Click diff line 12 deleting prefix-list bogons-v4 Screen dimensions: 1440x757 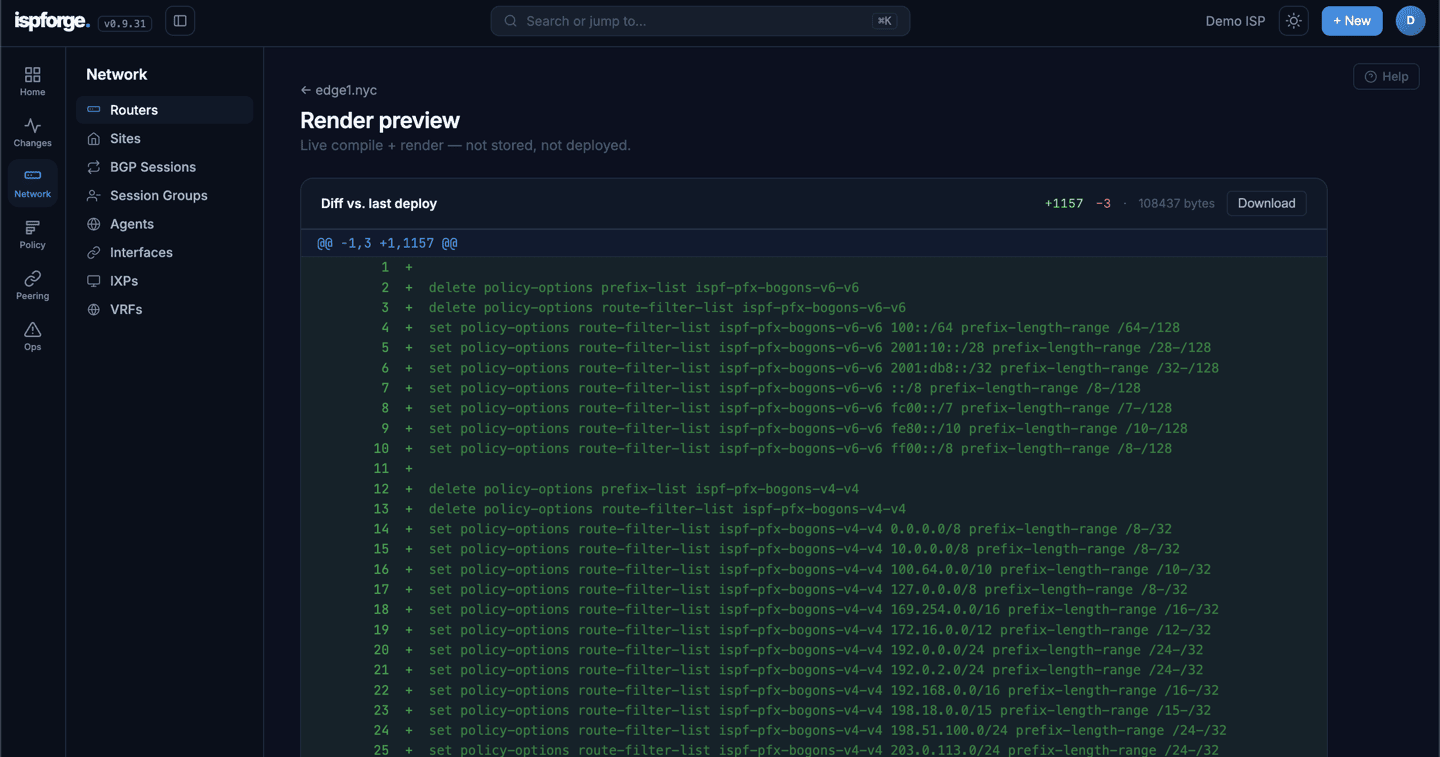tap(814, 489)
